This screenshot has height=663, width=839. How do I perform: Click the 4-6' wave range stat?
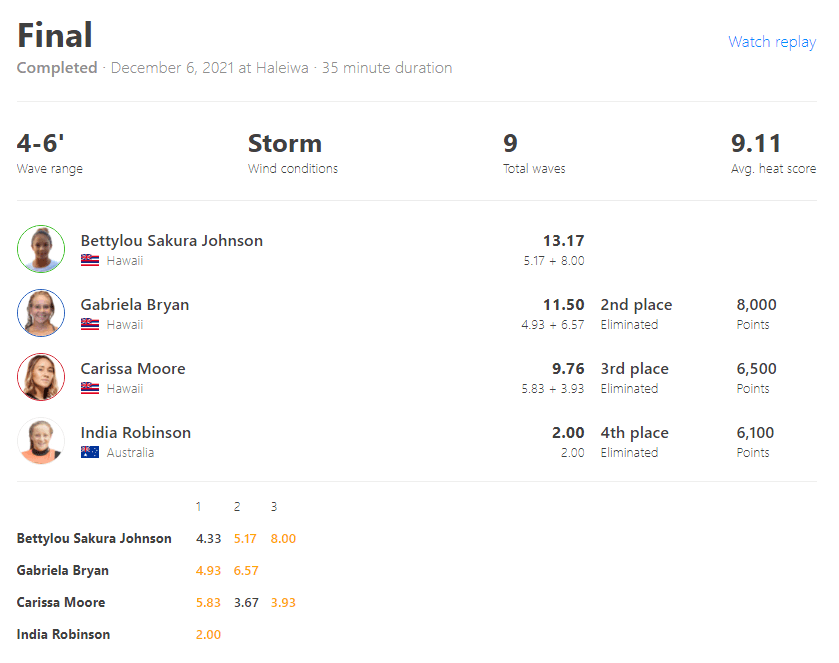(x=41, y=144)
